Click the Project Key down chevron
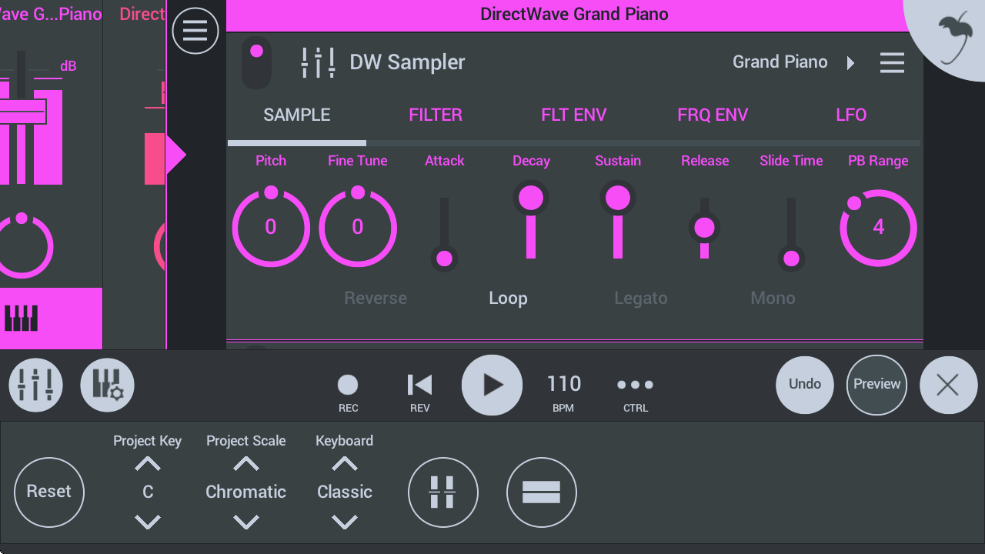 (148, 521)
